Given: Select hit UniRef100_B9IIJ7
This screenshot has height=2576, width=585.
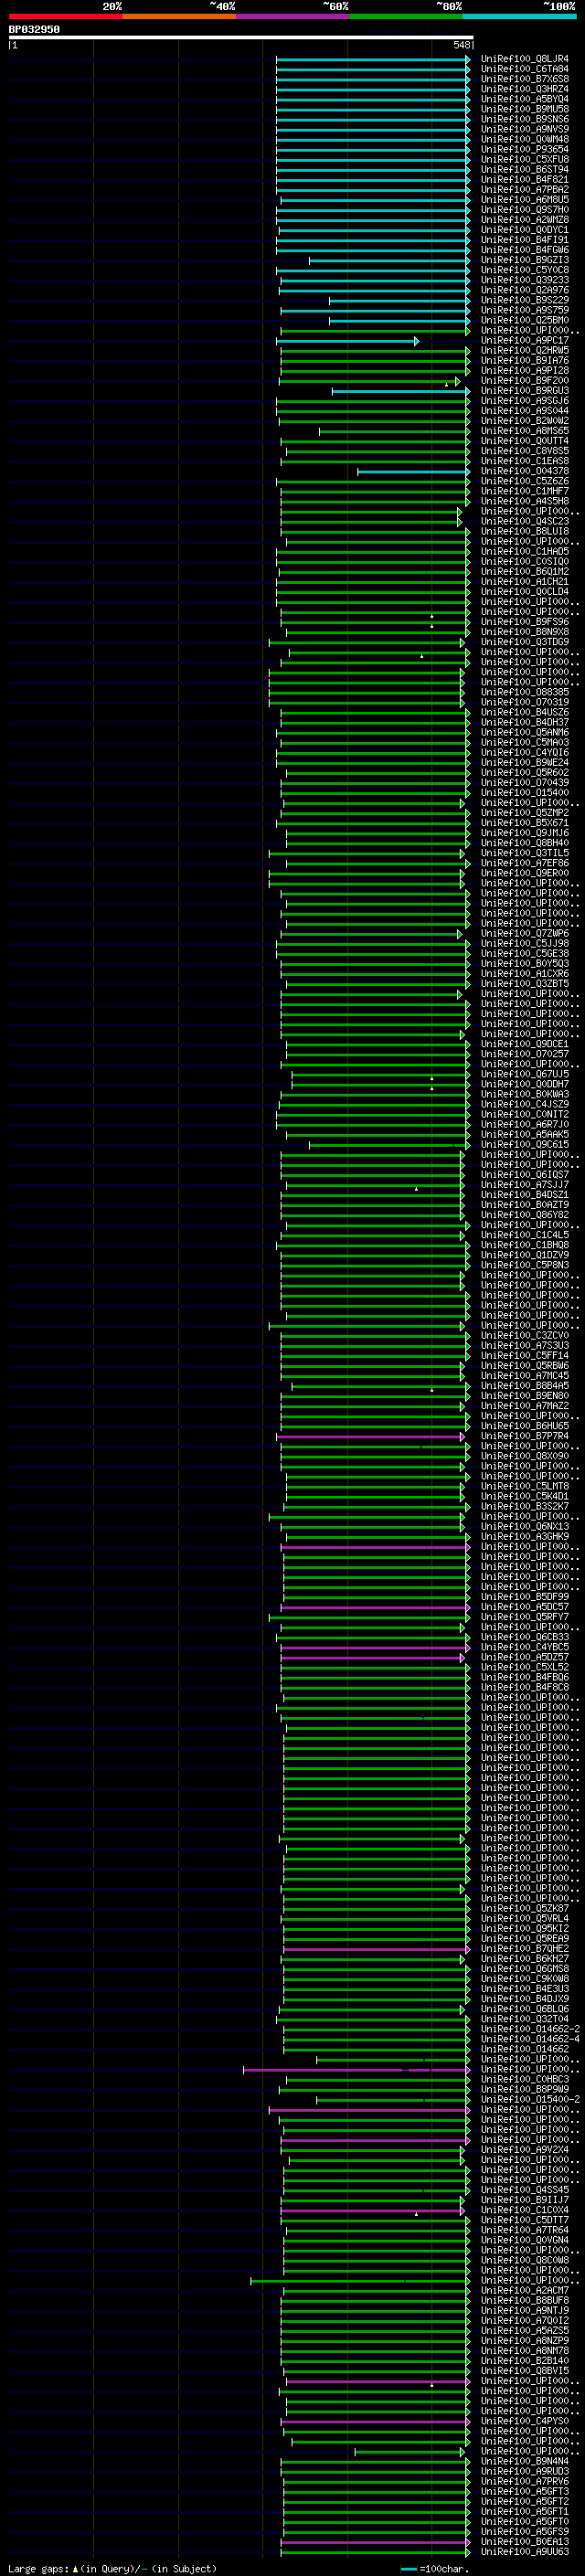Looking at the screenshot, I should (x=524, y=2200).
